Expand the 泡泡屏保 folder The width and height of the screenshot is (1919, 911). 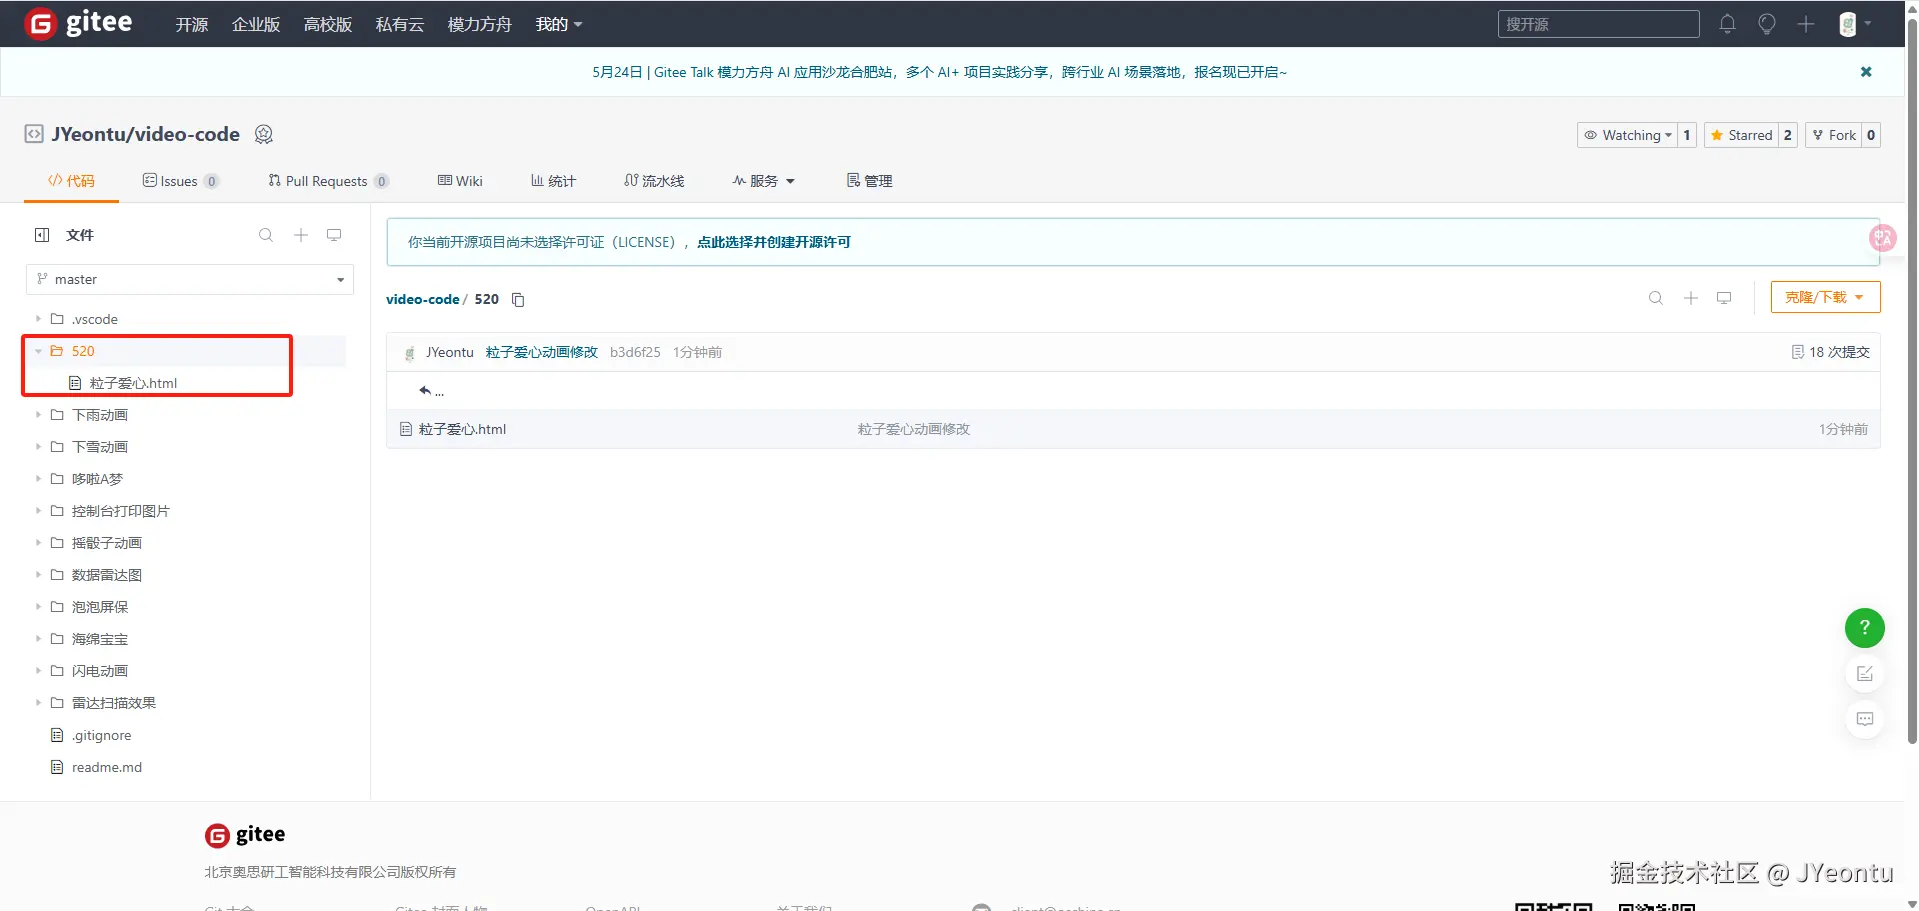[38, 607]
